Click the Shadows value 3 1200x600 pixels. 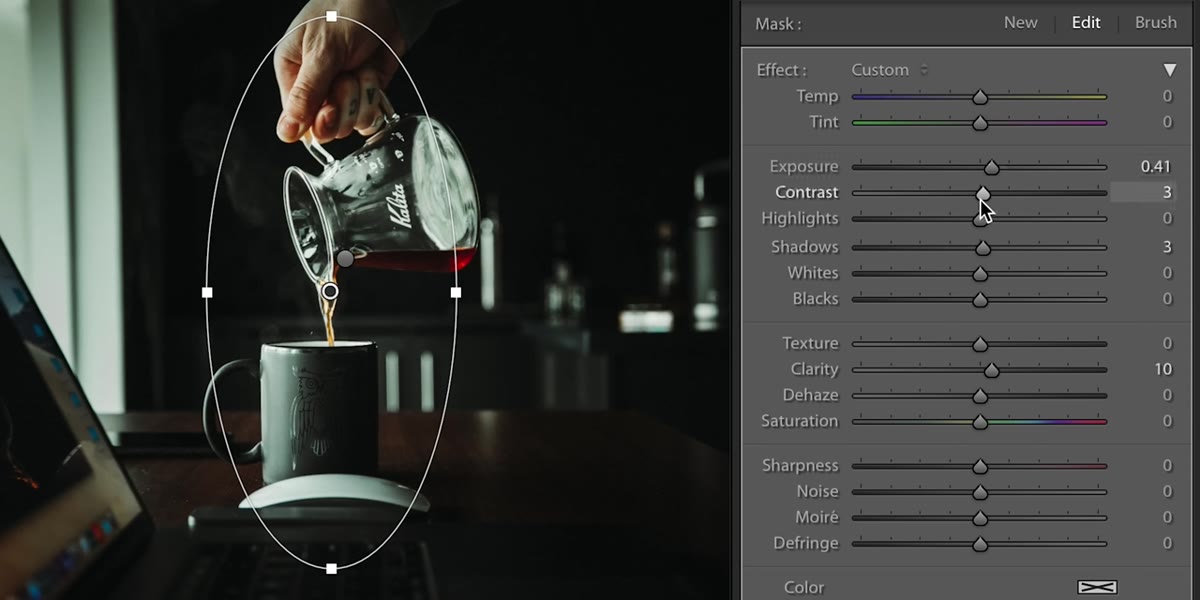tap(1167, 246)
